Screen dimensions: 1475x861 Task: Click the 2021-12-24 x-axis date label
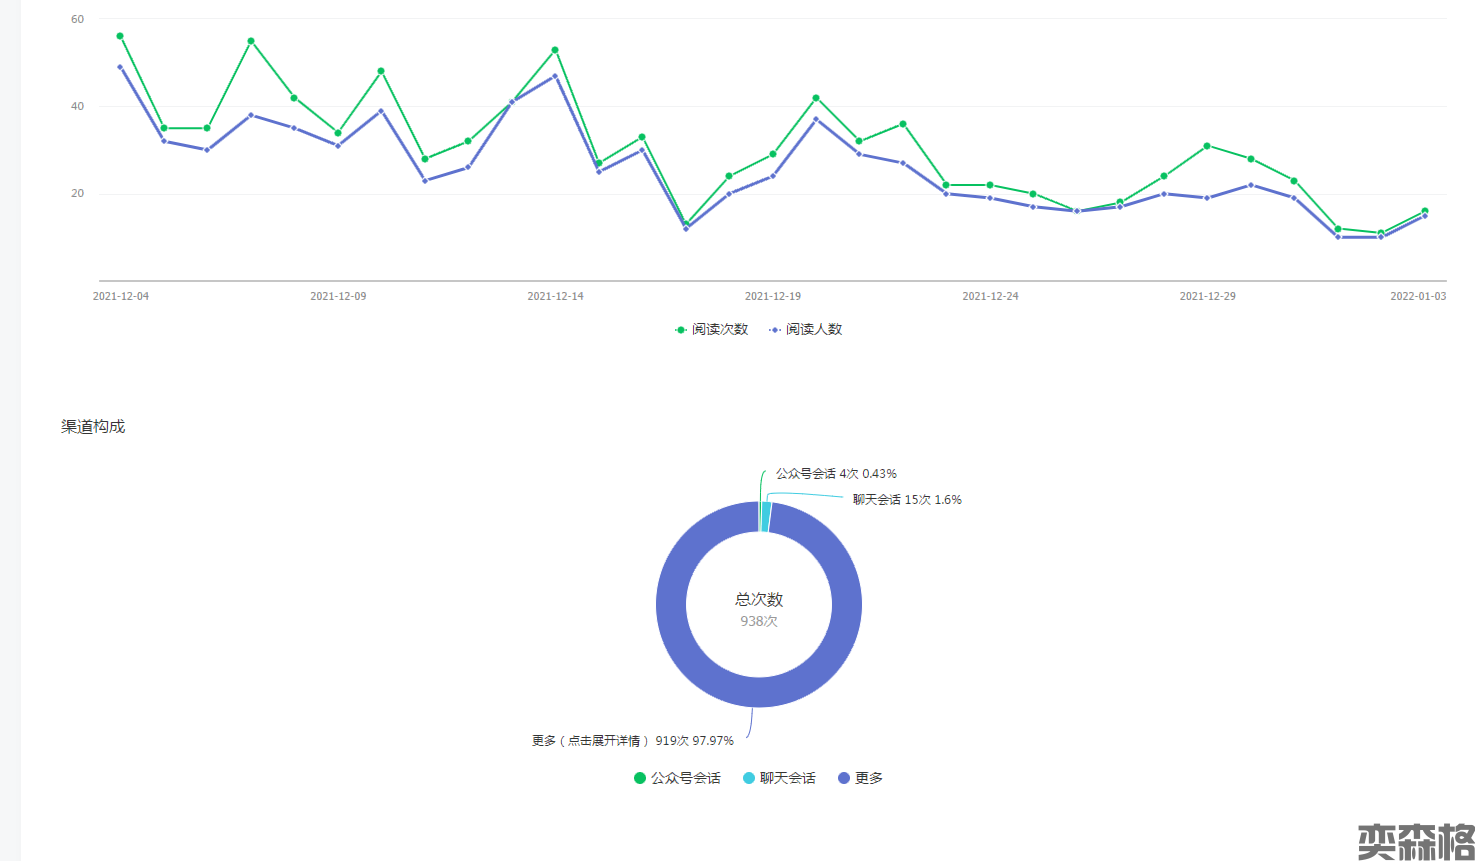coord(990,296)
